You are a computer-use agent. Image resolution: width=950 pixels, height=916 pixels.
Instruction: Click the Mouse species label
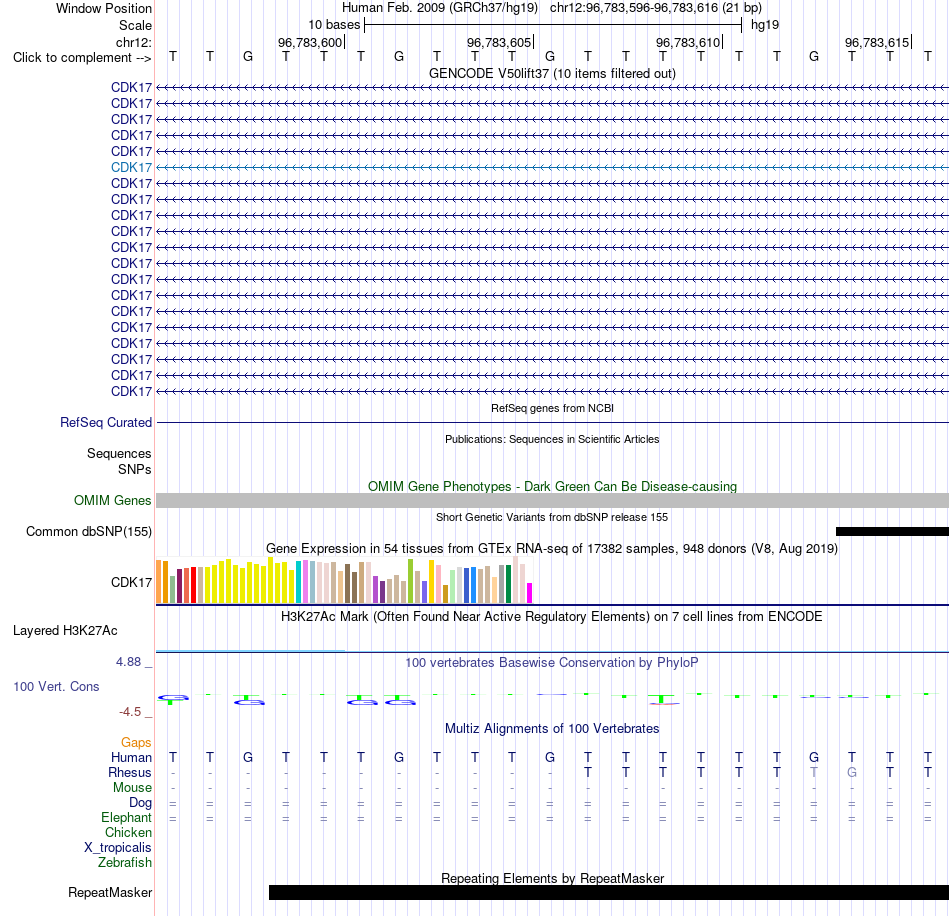pyautogui.click(x=132, y=788)
